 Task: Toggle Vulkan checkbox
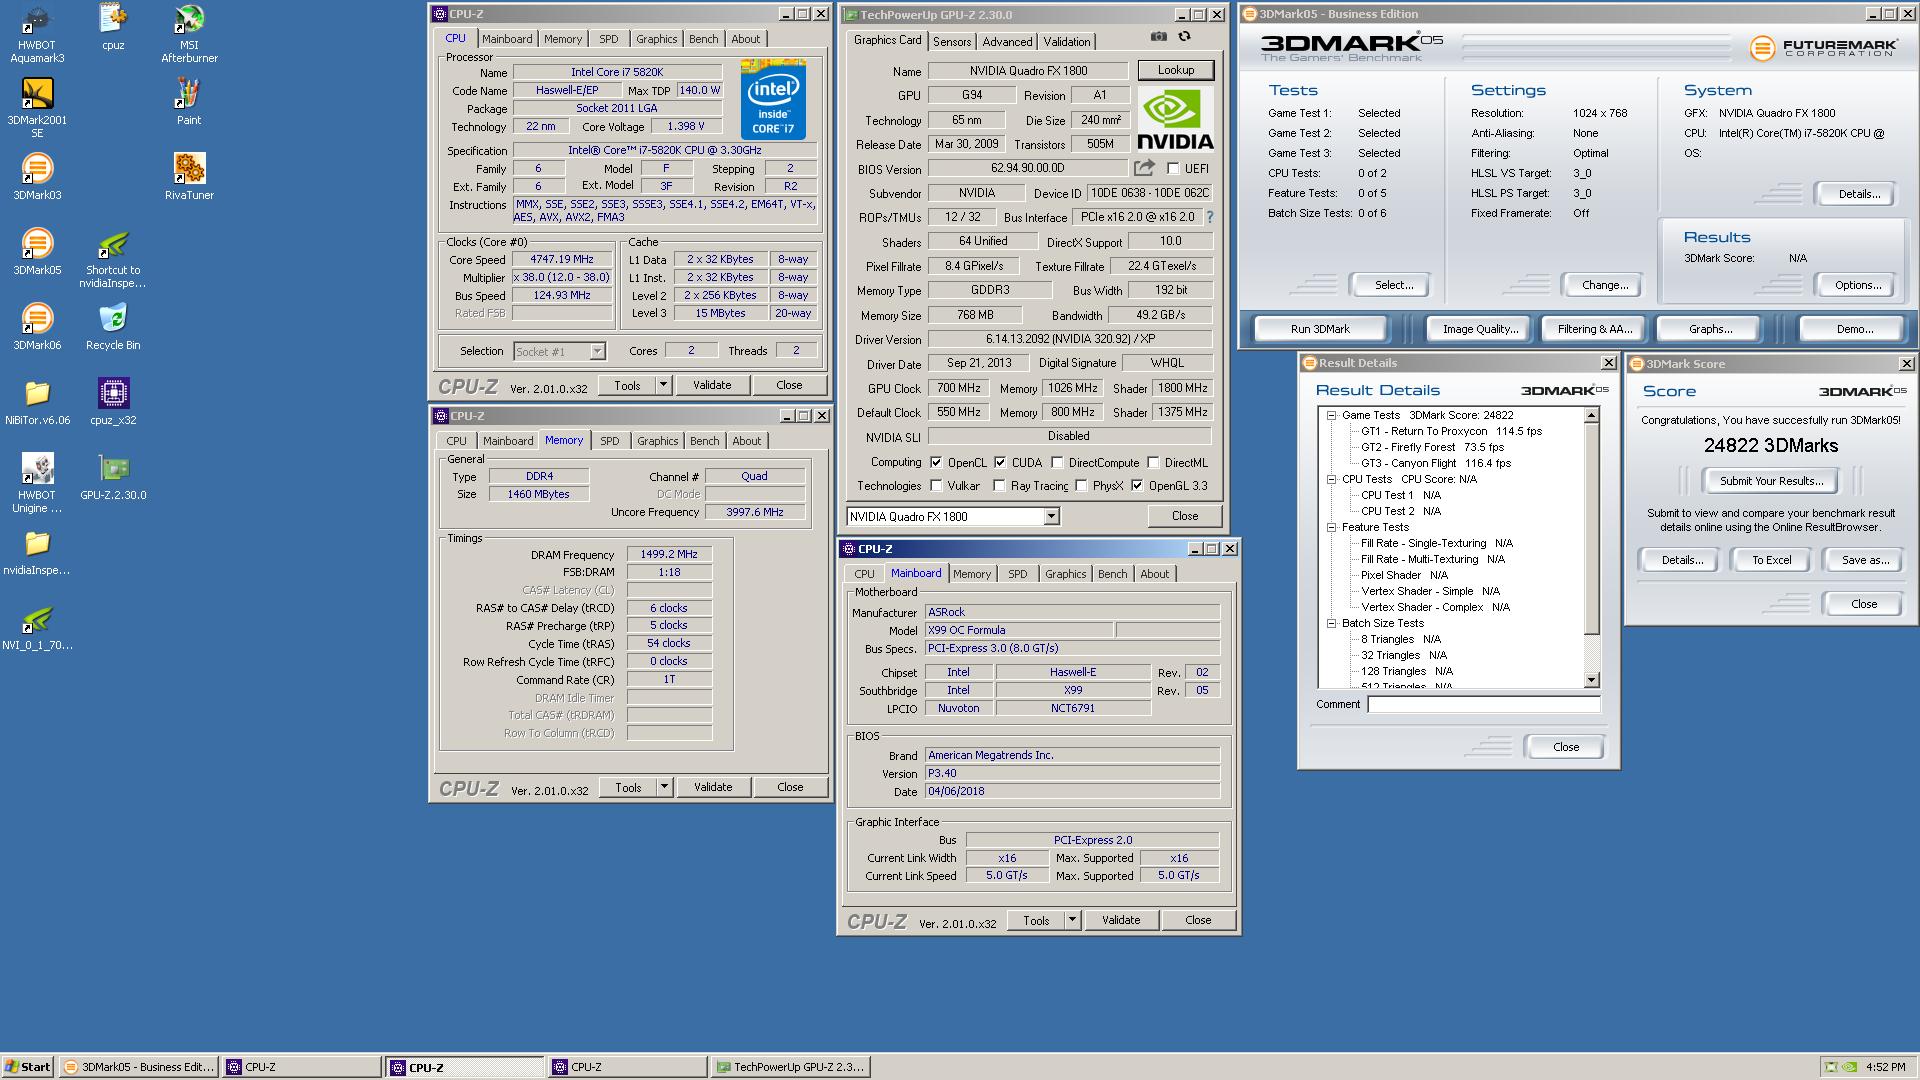point(936,486)
